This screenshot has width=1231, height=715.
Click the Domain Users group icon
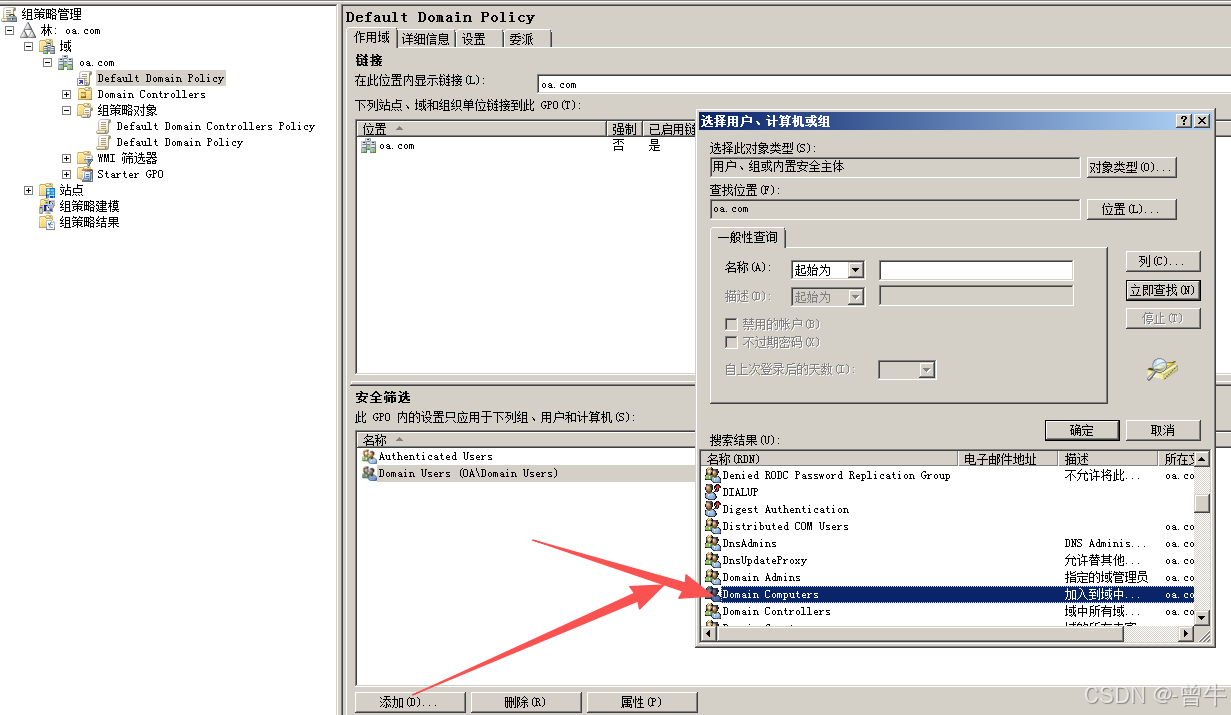(x=369, y=473)
